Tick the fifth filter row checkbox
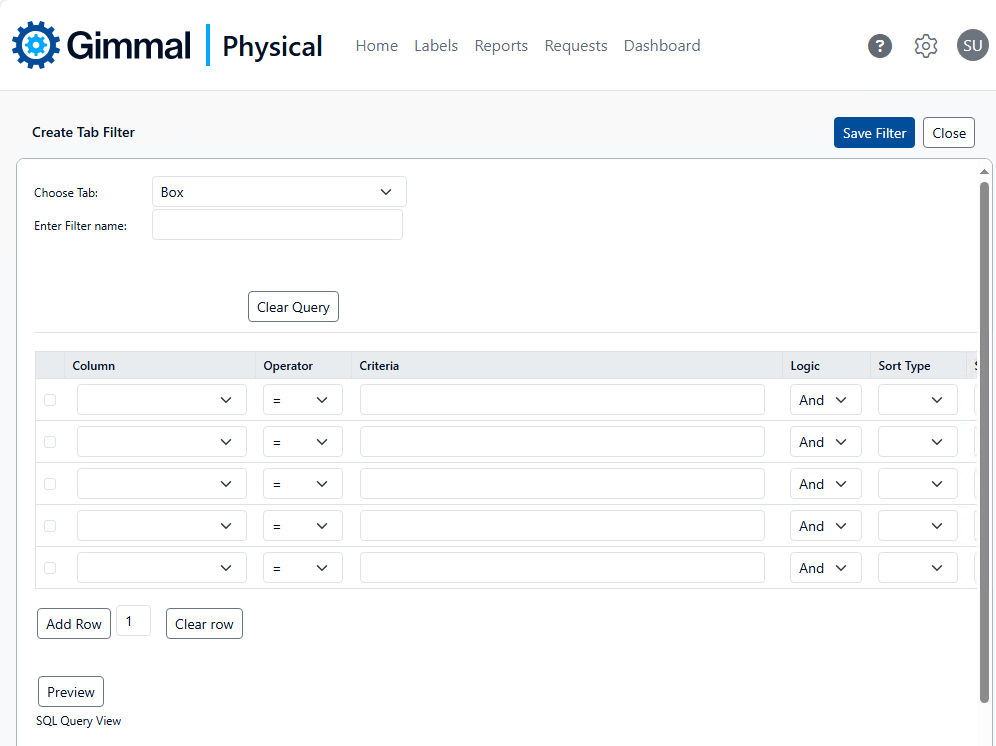The image size is (996, 746). pos(50,568)
